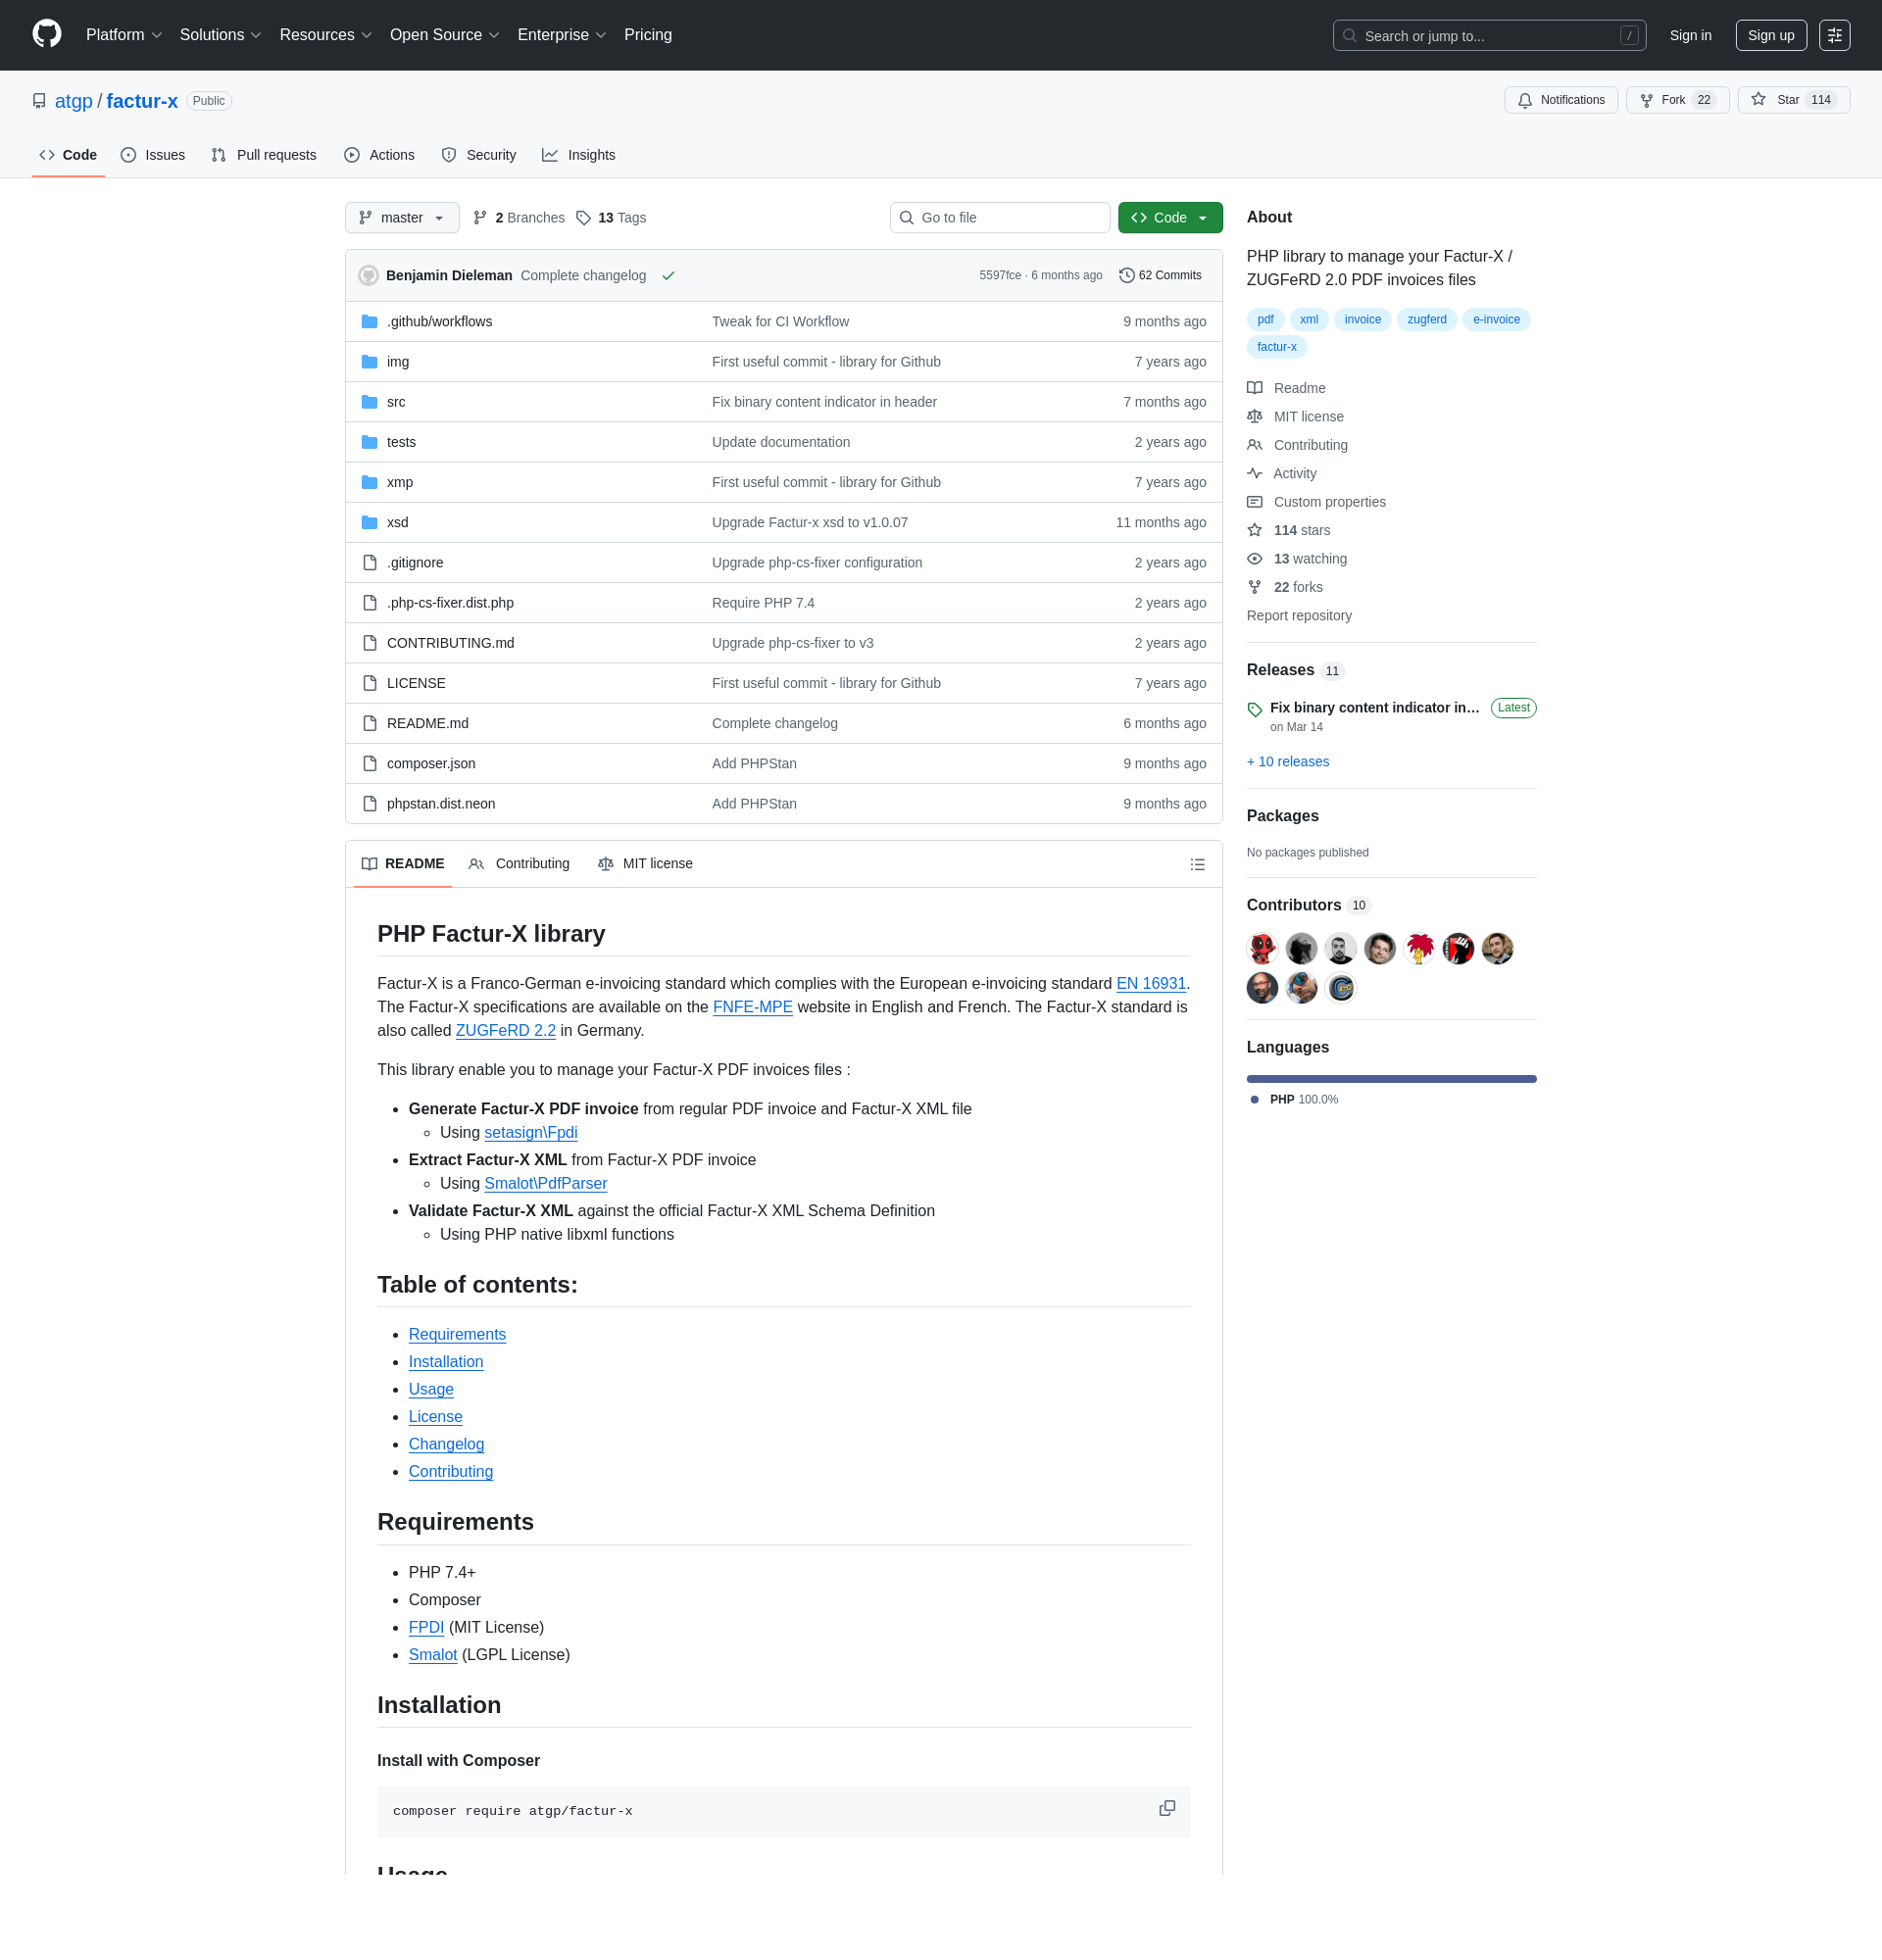
Task: Open the 13 Tags link
Action: [x=611, y=218]
